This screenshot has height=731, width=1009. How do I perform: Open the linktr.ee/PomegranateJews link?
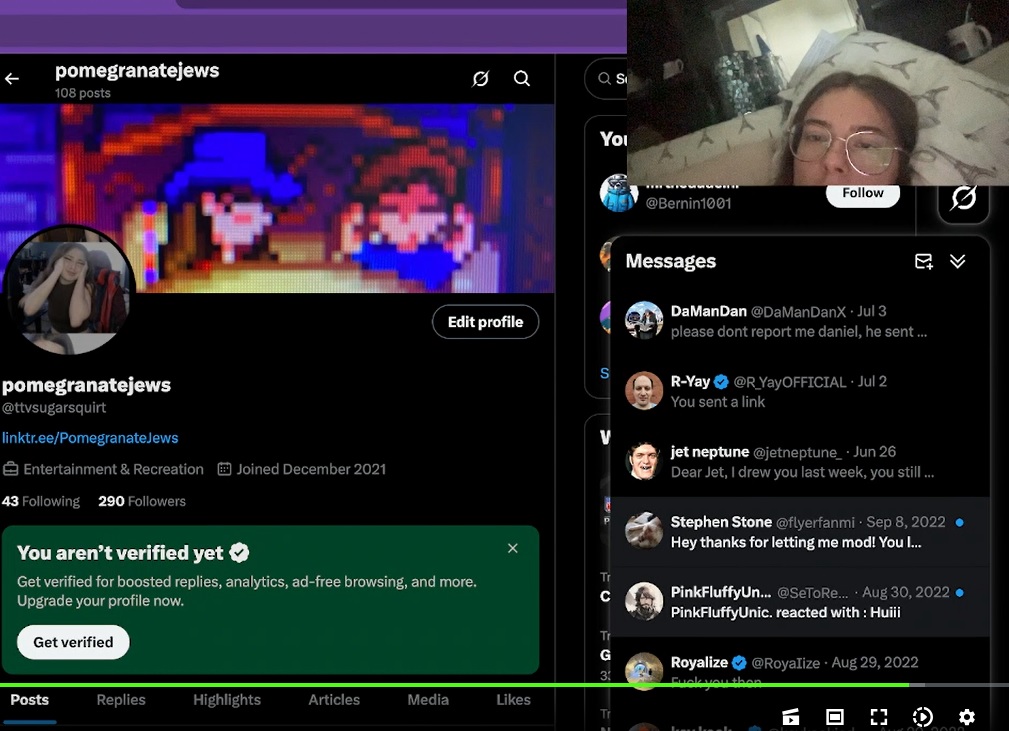point(90,438)
